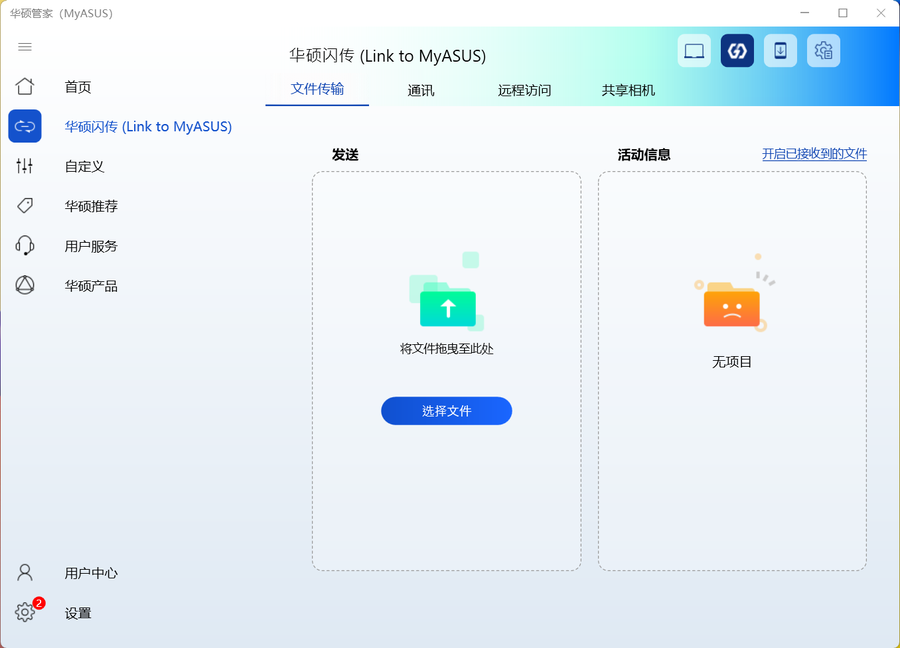Open the 自定义 customization sliders icon

tap(25, 166)
